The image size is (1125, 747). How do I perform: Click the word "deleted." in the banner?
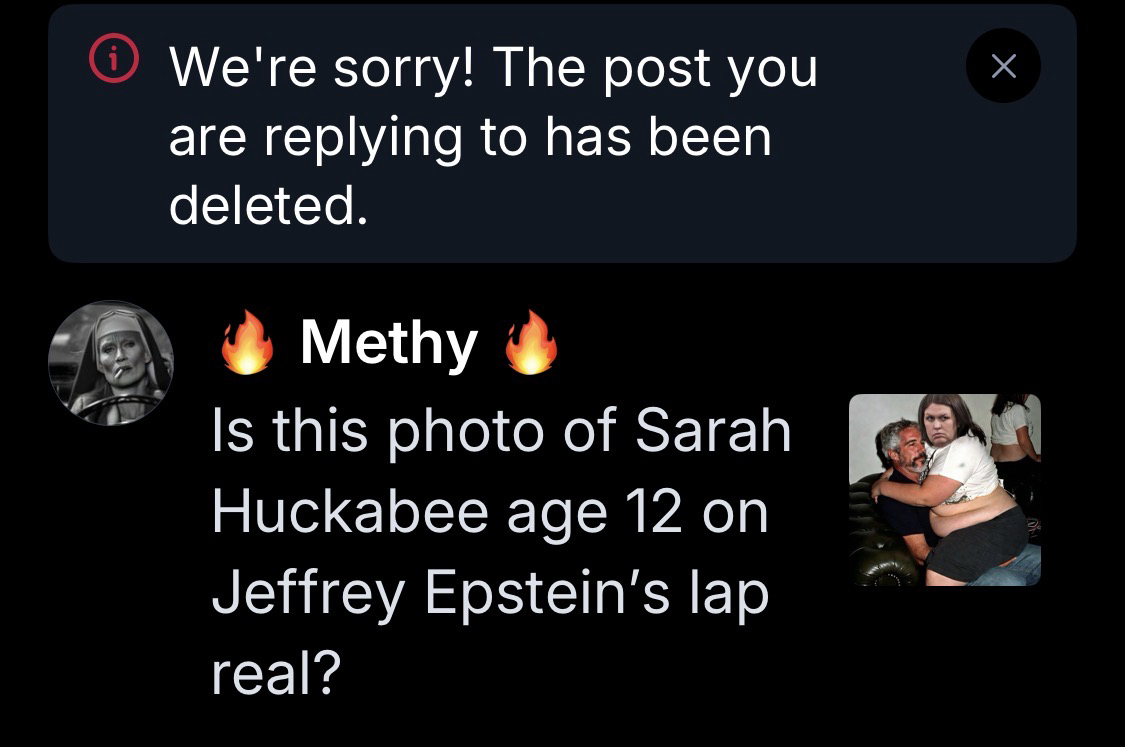point(263,204)
